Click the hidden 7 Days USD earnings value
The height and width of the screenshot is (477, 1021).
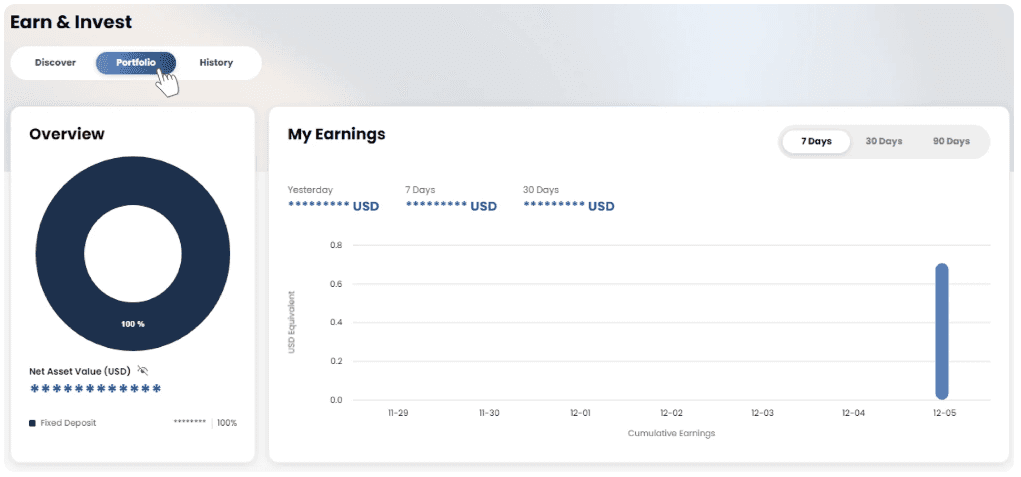(x=451, y=207)
